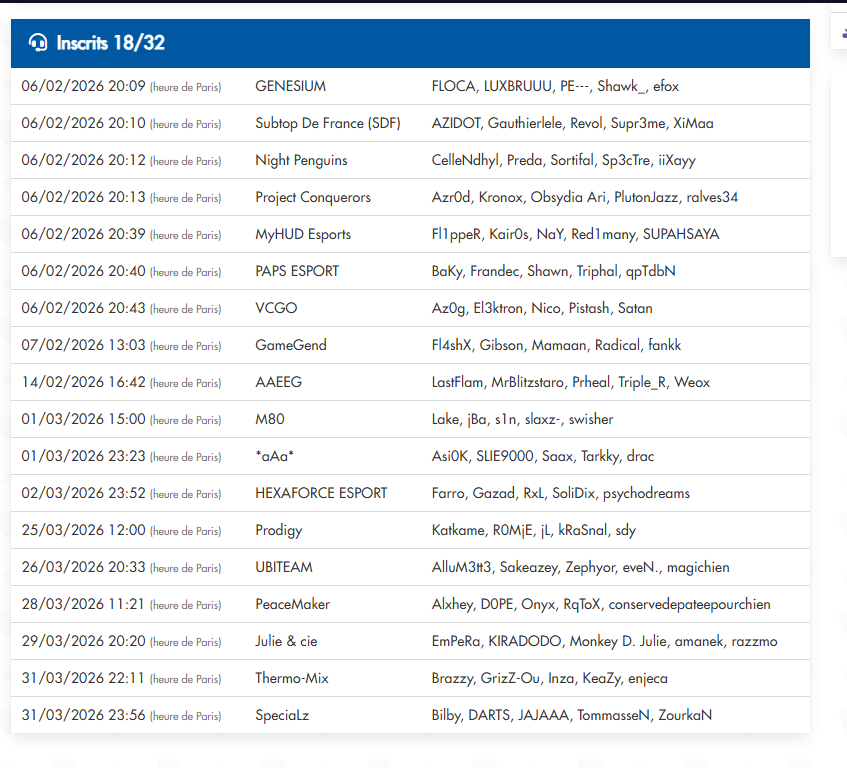Select the date 06/02/2026 20:13
This screenshot has width=847, height=768.
point(83,197)
